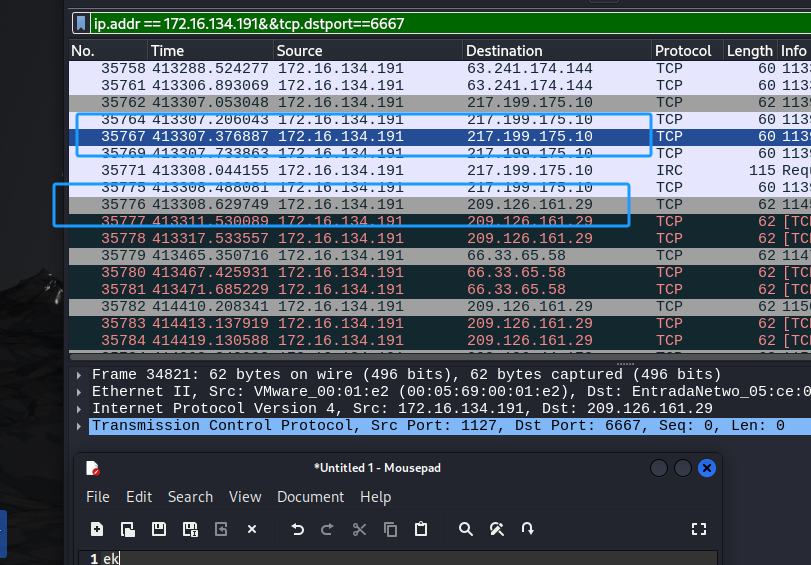Click Mousepad Paste clipboard icon
The height and width of the screenshot is (565, 811).
click(421, 529)
